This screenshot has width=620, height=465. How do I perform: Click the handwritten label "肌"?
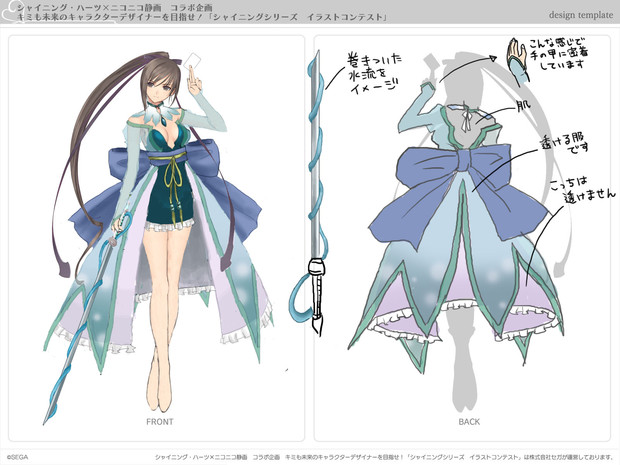tap(524, 106)
